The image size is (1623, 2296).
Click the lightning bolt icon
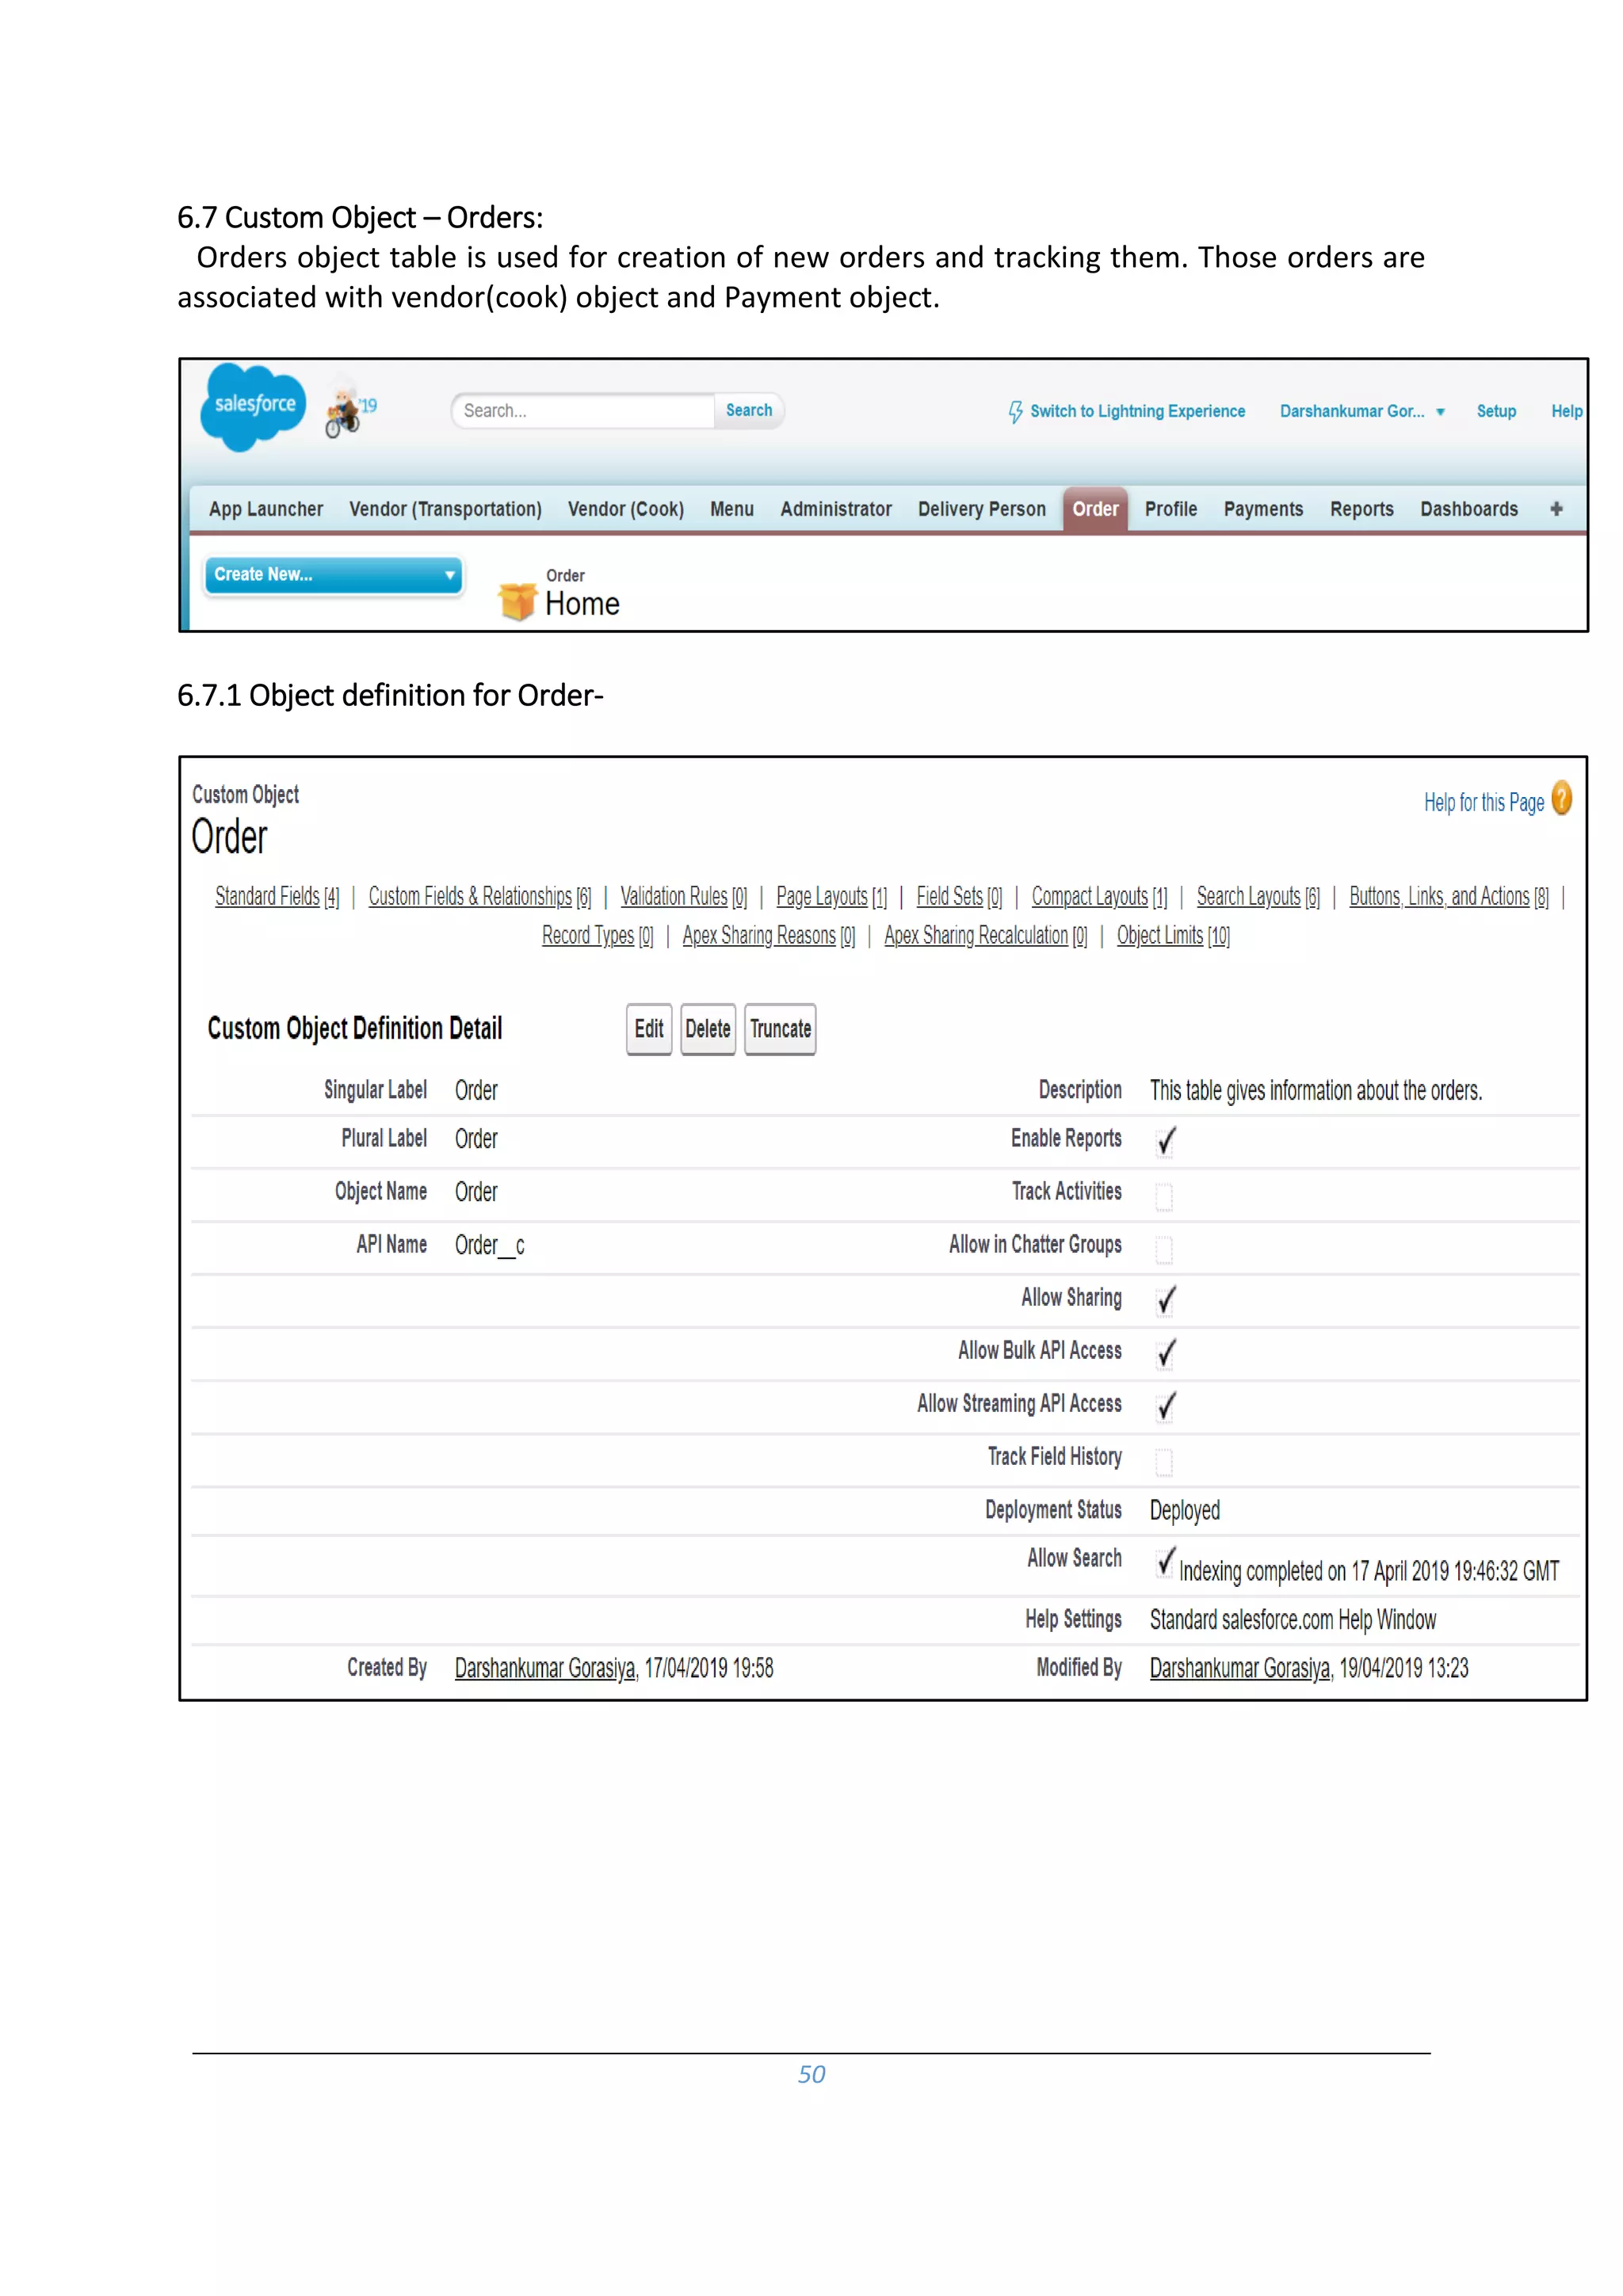[x=1015, y=412]
